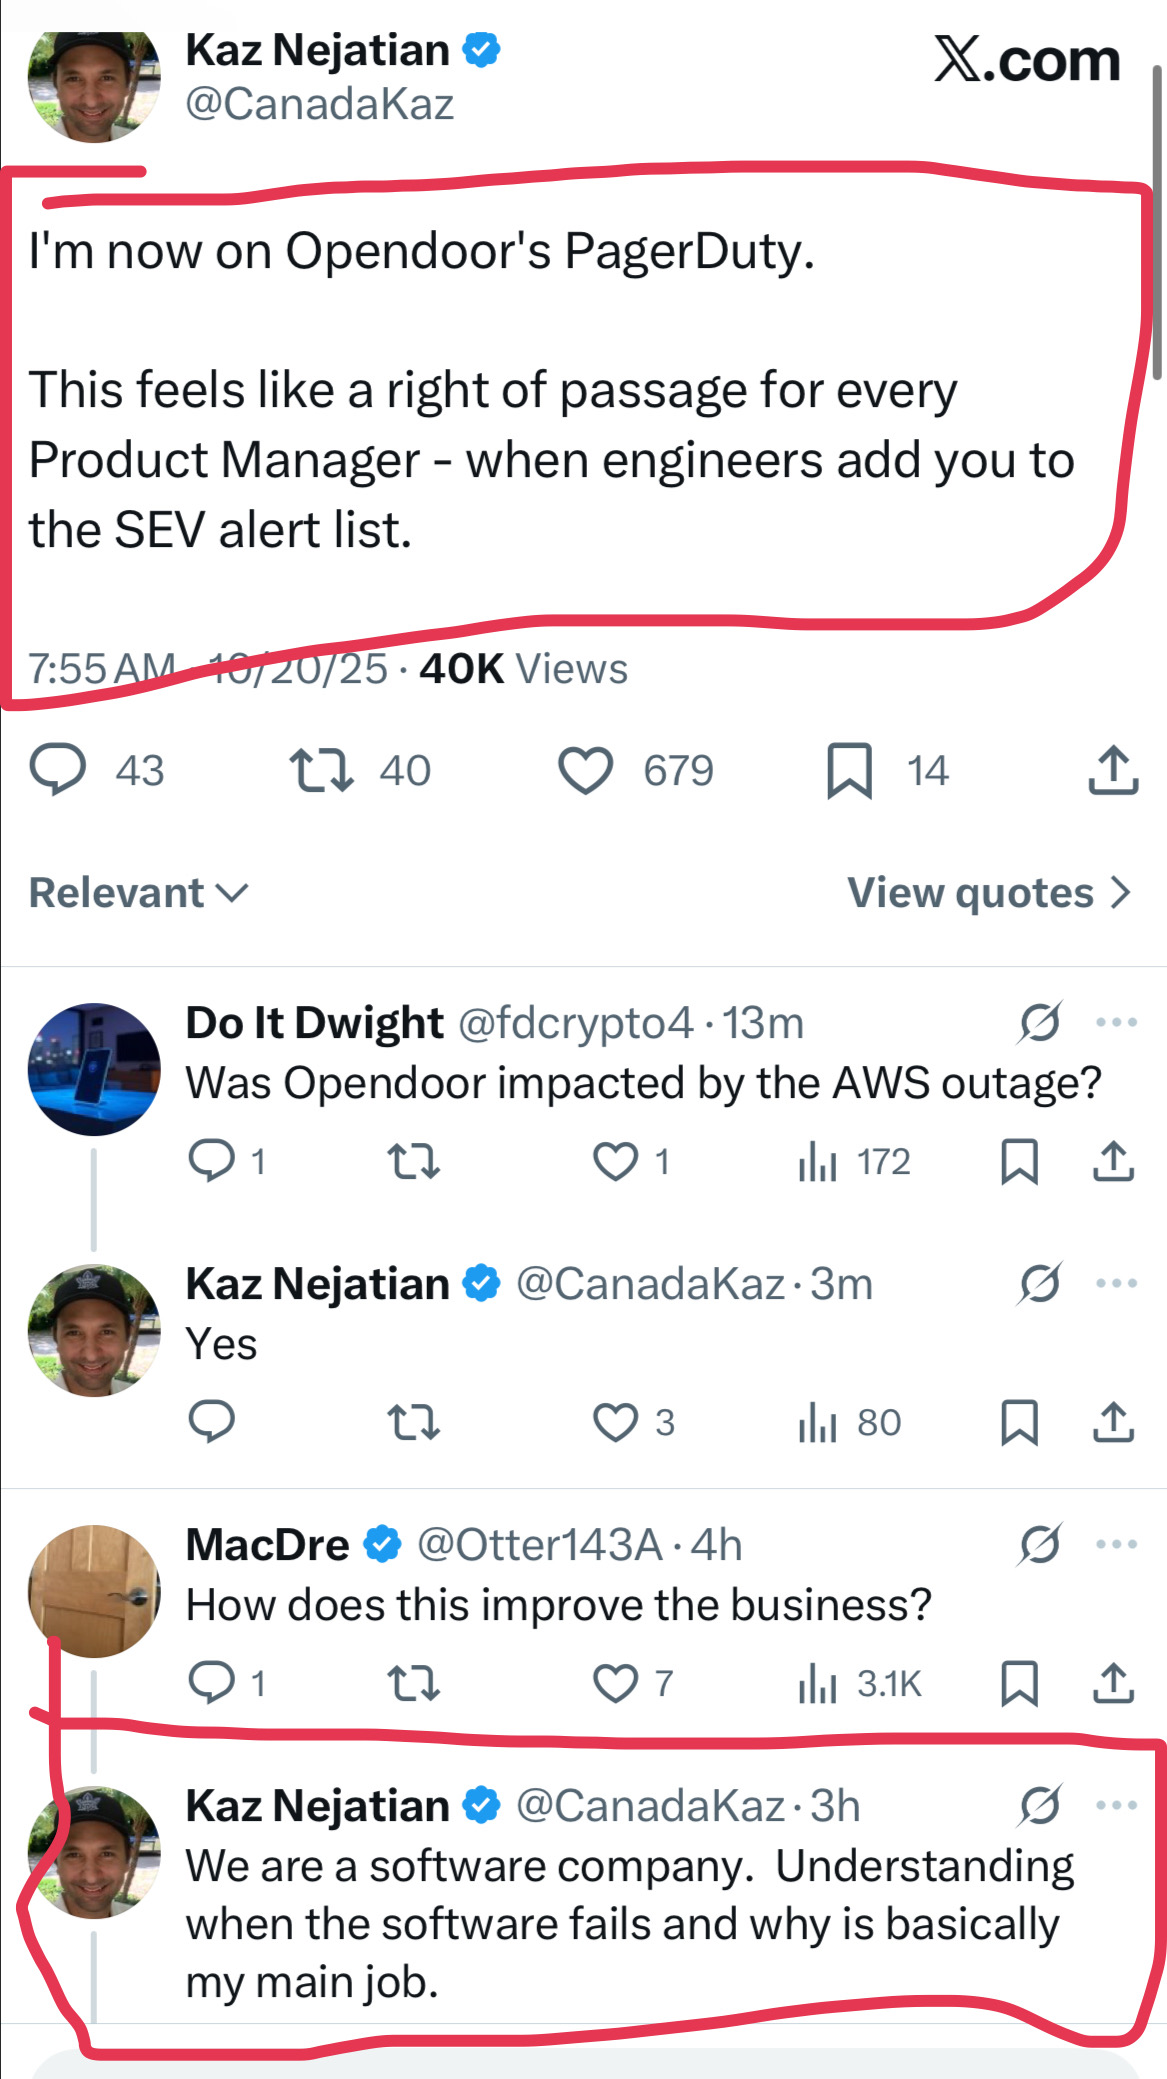Open View quotes
This screenshot has width=1167, height=2079.
tap(988, 893)
